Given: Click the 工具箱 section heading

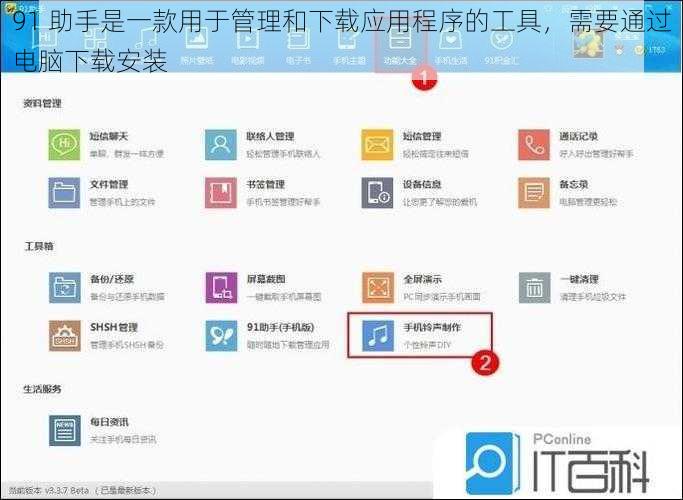Looking at the screenshot, I should [x=39, y=246].
